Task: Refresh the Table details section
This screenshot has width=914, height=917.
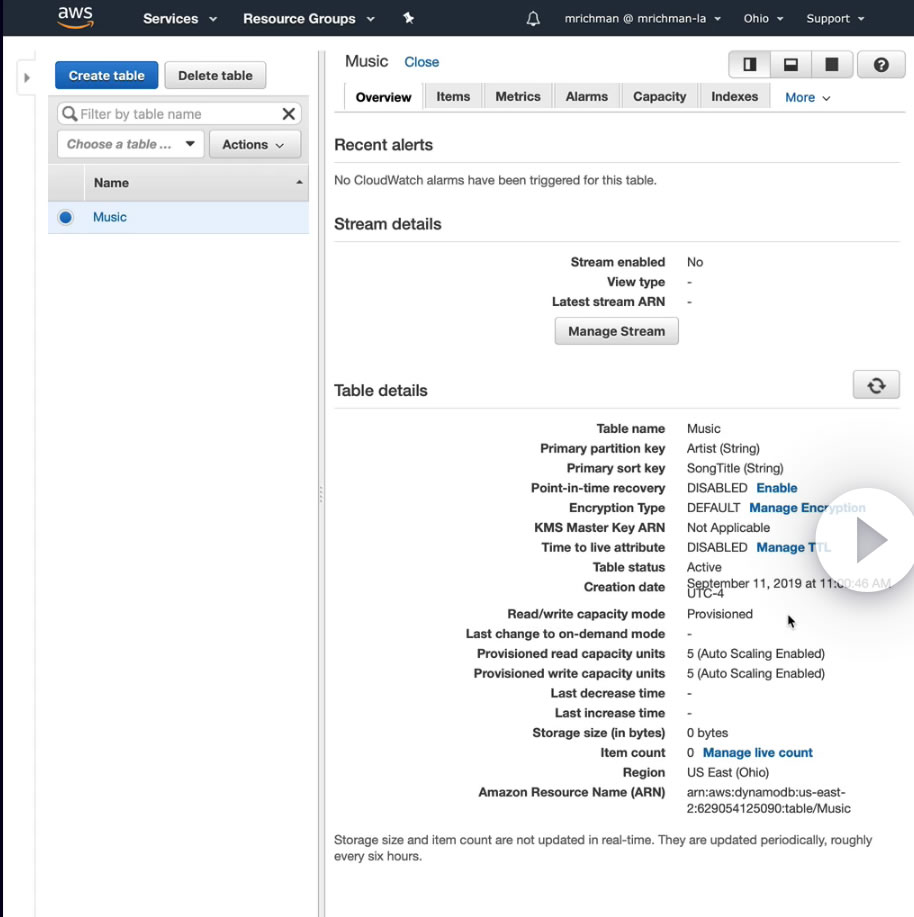Action: pyautogui.click(x=875, y=385)
